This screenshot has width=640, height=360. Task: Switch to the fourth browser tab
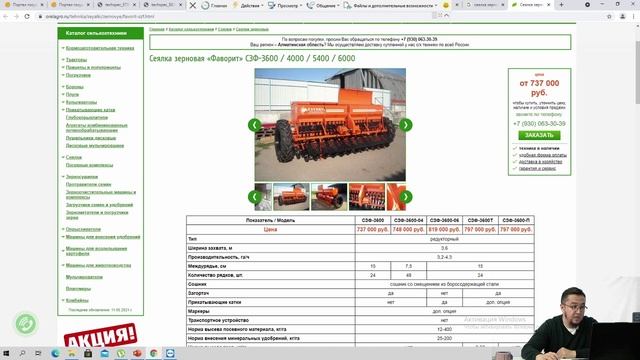162,5
